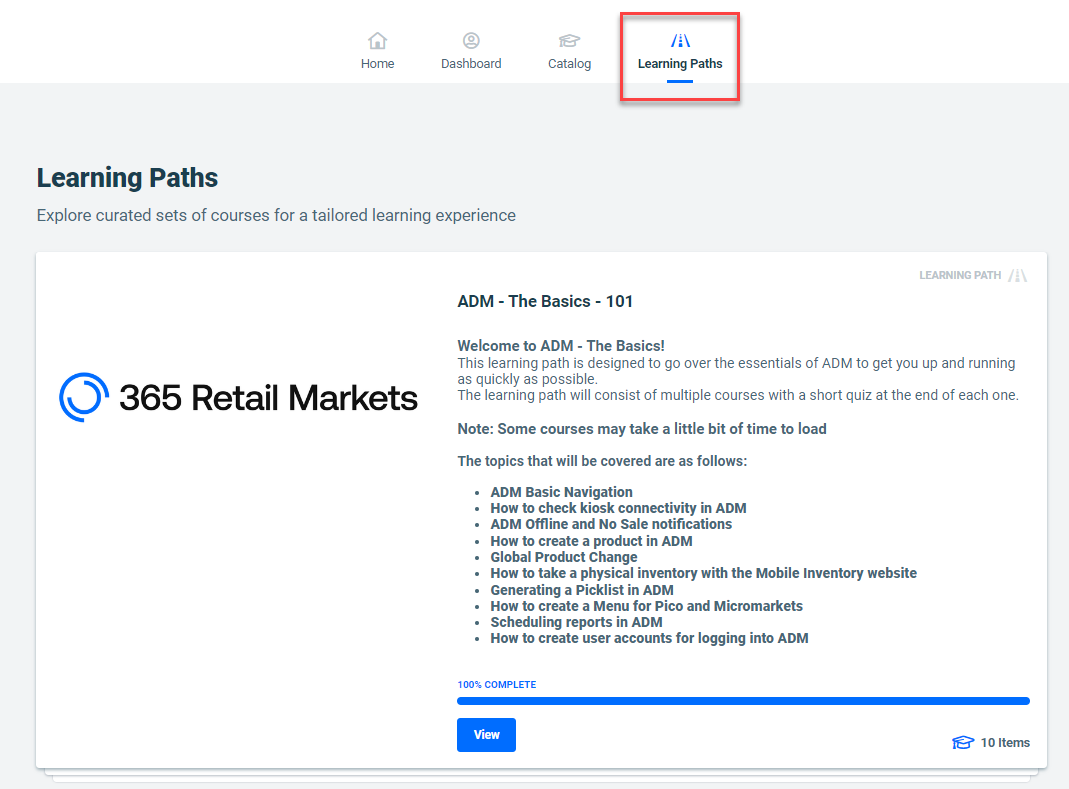Click 'Welcome to ADM - The Basics!' text
The height and width of the screenshot is (789, 1069).
pos(560,346)
